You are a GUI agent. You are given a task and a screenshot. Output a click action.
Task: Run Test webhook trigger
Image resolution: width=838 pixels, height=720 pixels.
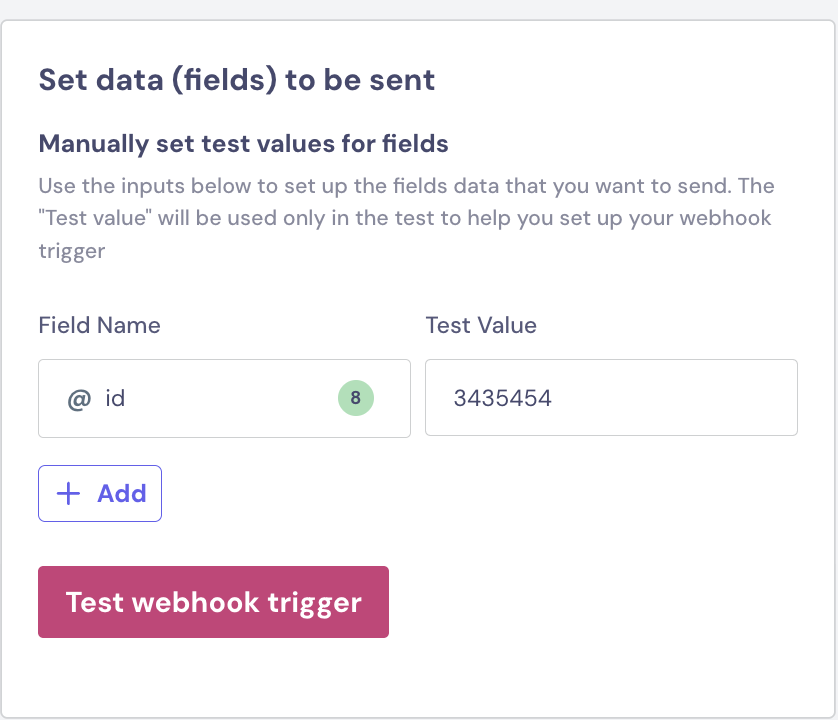click(x=213, y=602)
